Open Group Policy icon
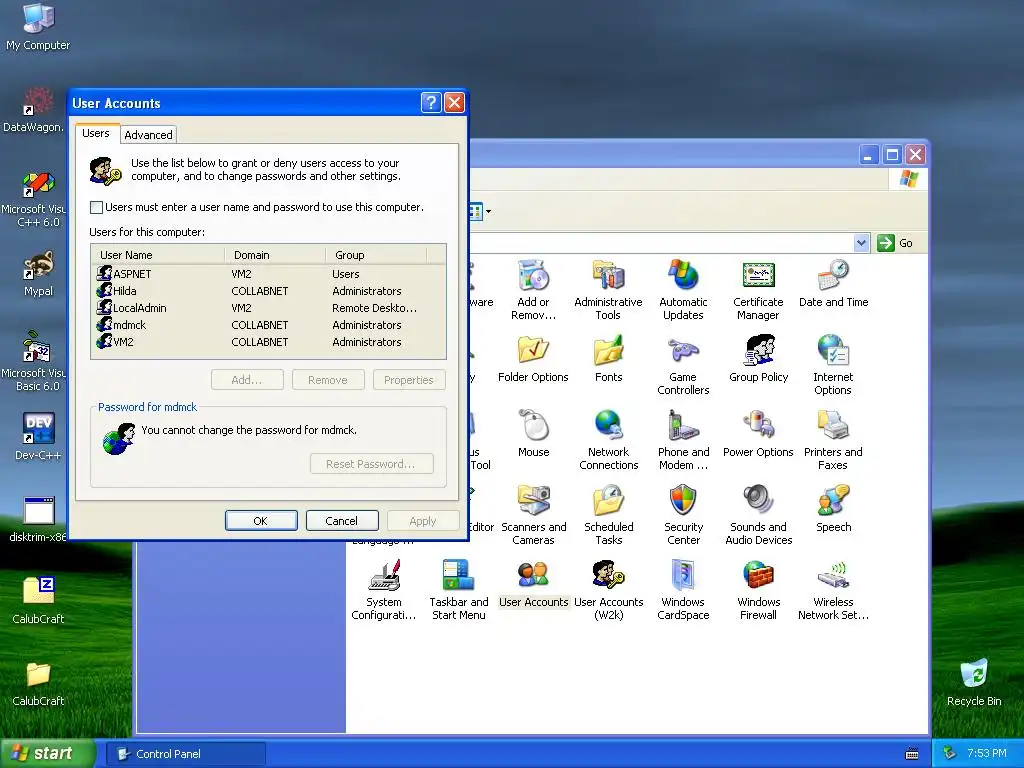This screenshot has height=768, width=1024. 758,359
